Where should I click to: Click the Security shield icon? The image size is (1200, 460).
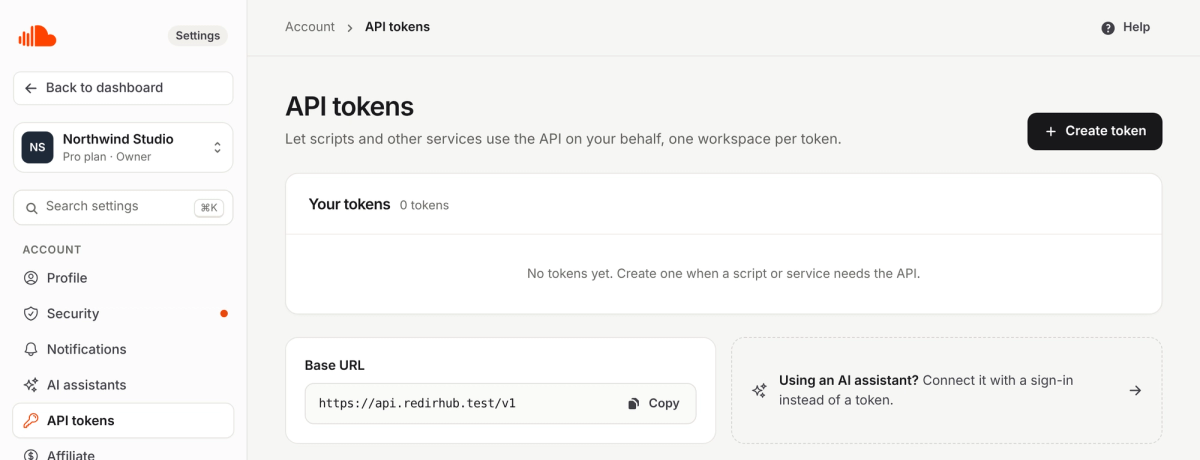click(31, 314)
